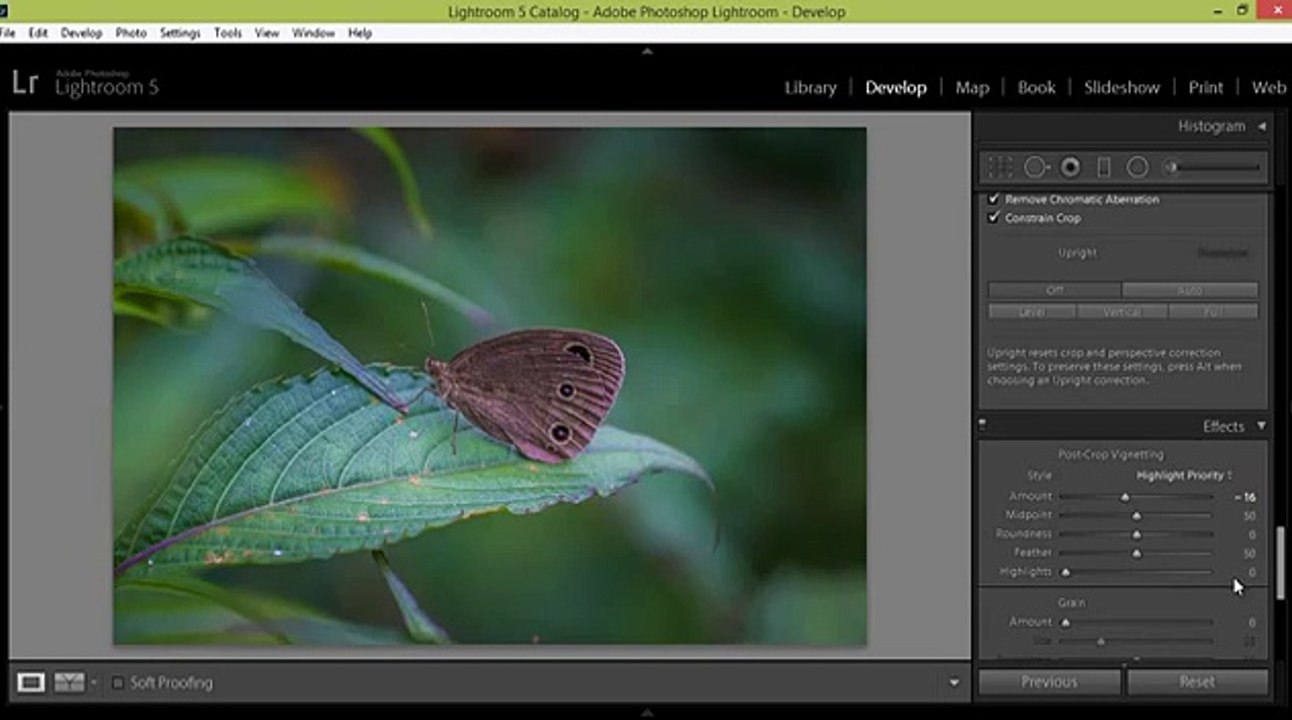This screenshot has width=1292, height=720.
Task: Open the Window menu
Action: tap(314, 33)
